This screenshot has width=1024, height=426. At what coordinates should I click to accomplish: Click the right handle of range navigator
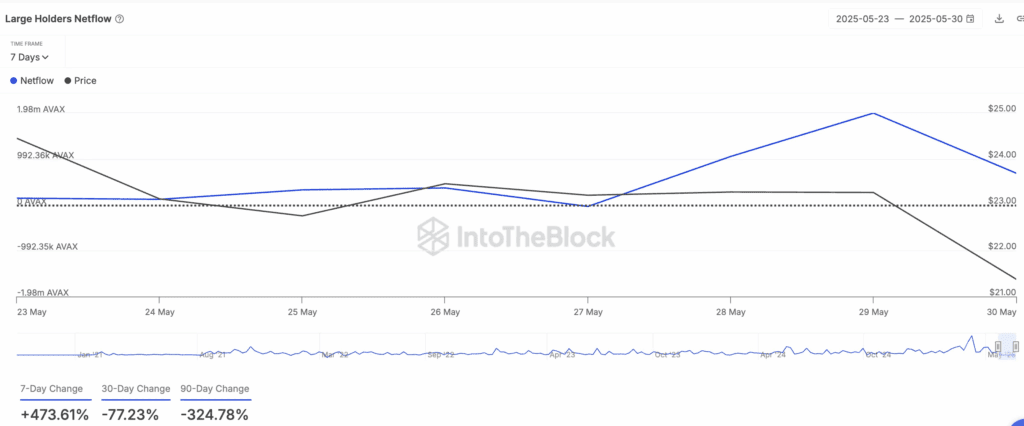[x=1015, y=346]
